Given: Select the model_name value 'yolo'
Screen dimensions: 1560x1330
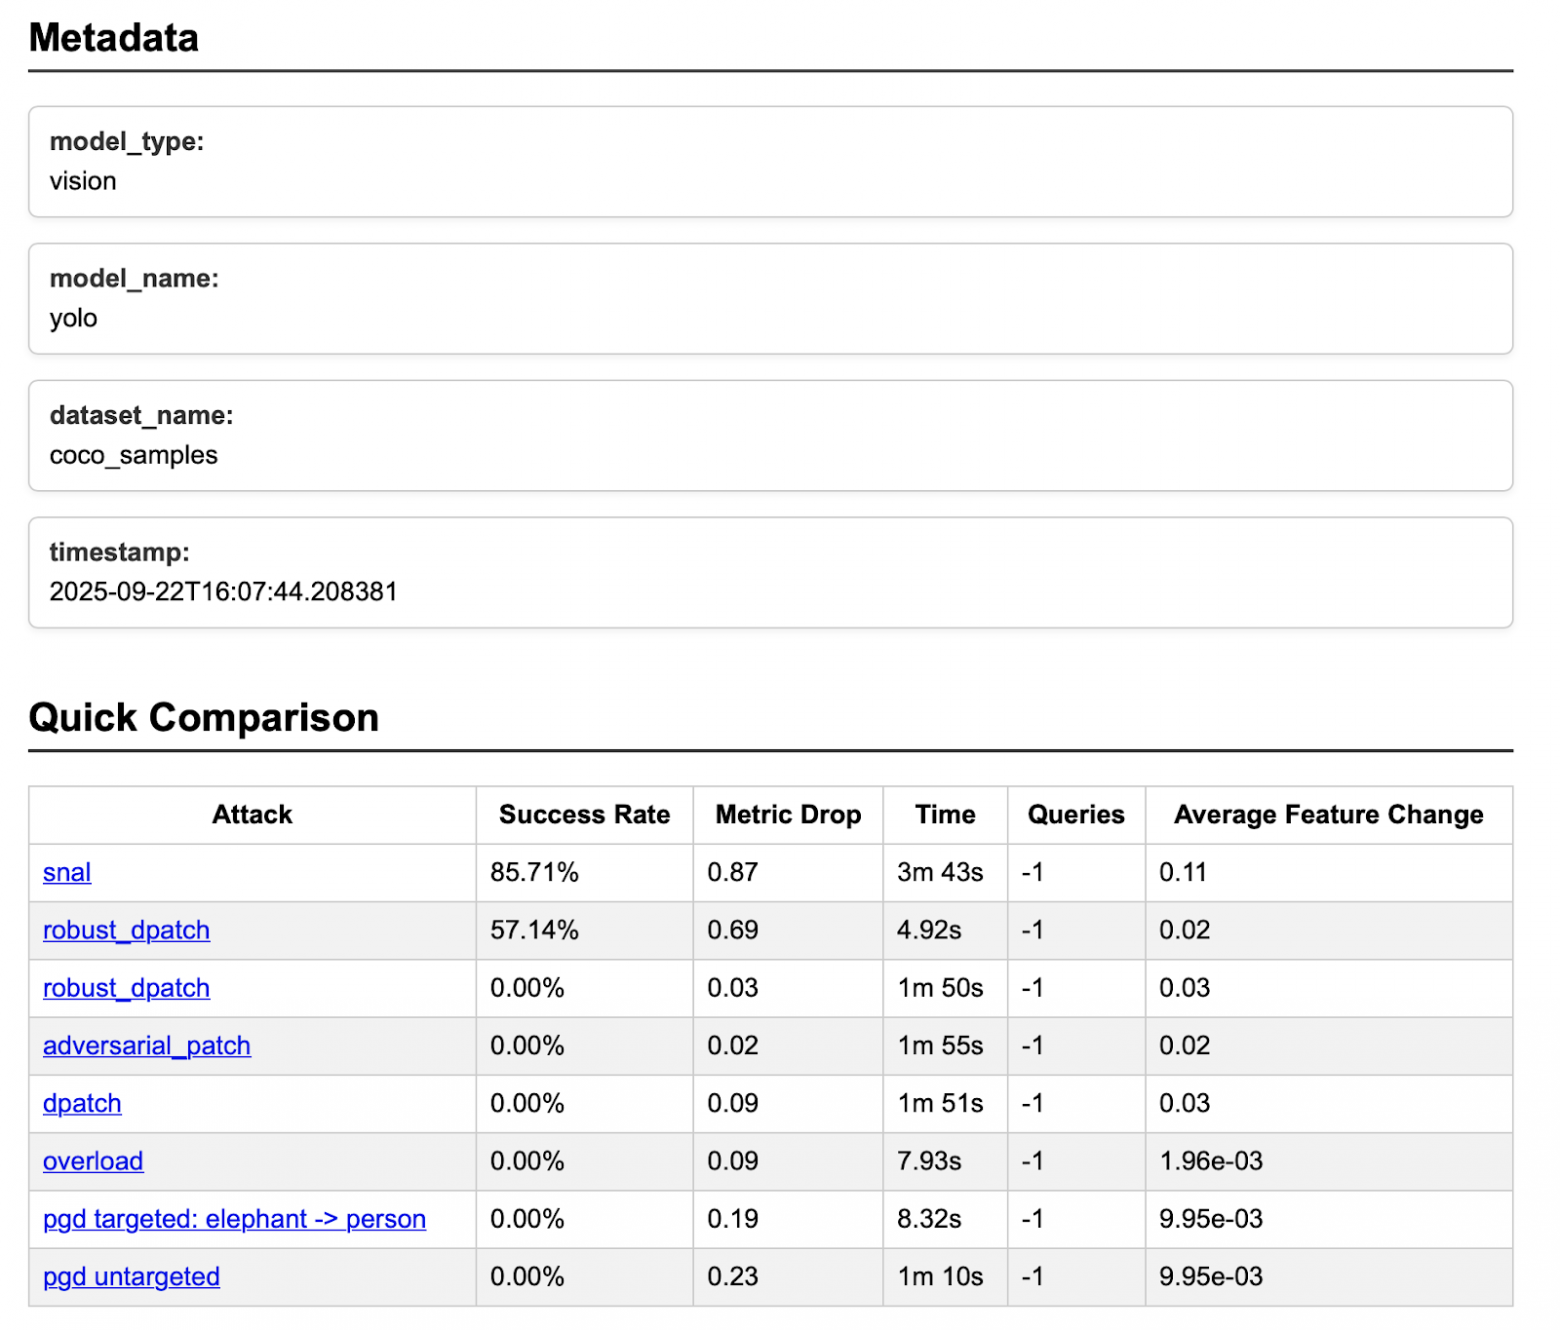Looking at the screenshot, I should pyautogui.click(x=74, y=318).
